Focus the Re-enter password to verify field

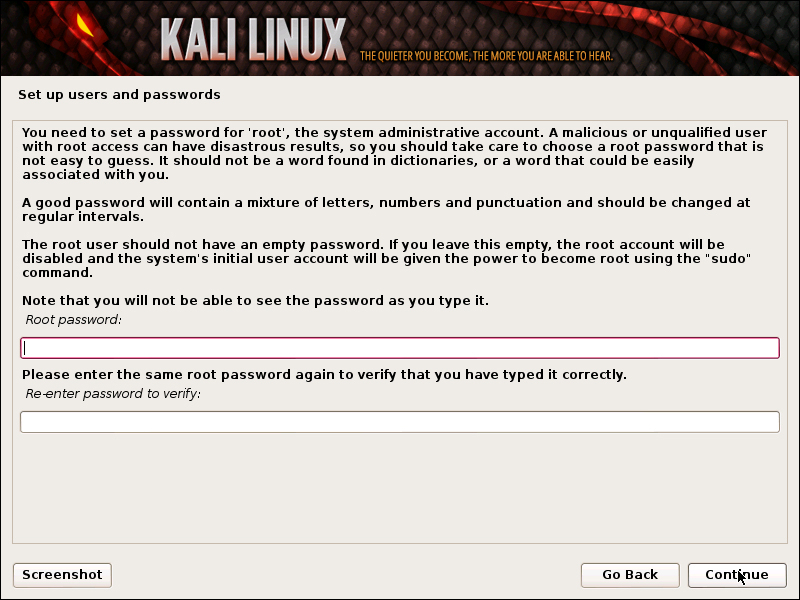400,422
